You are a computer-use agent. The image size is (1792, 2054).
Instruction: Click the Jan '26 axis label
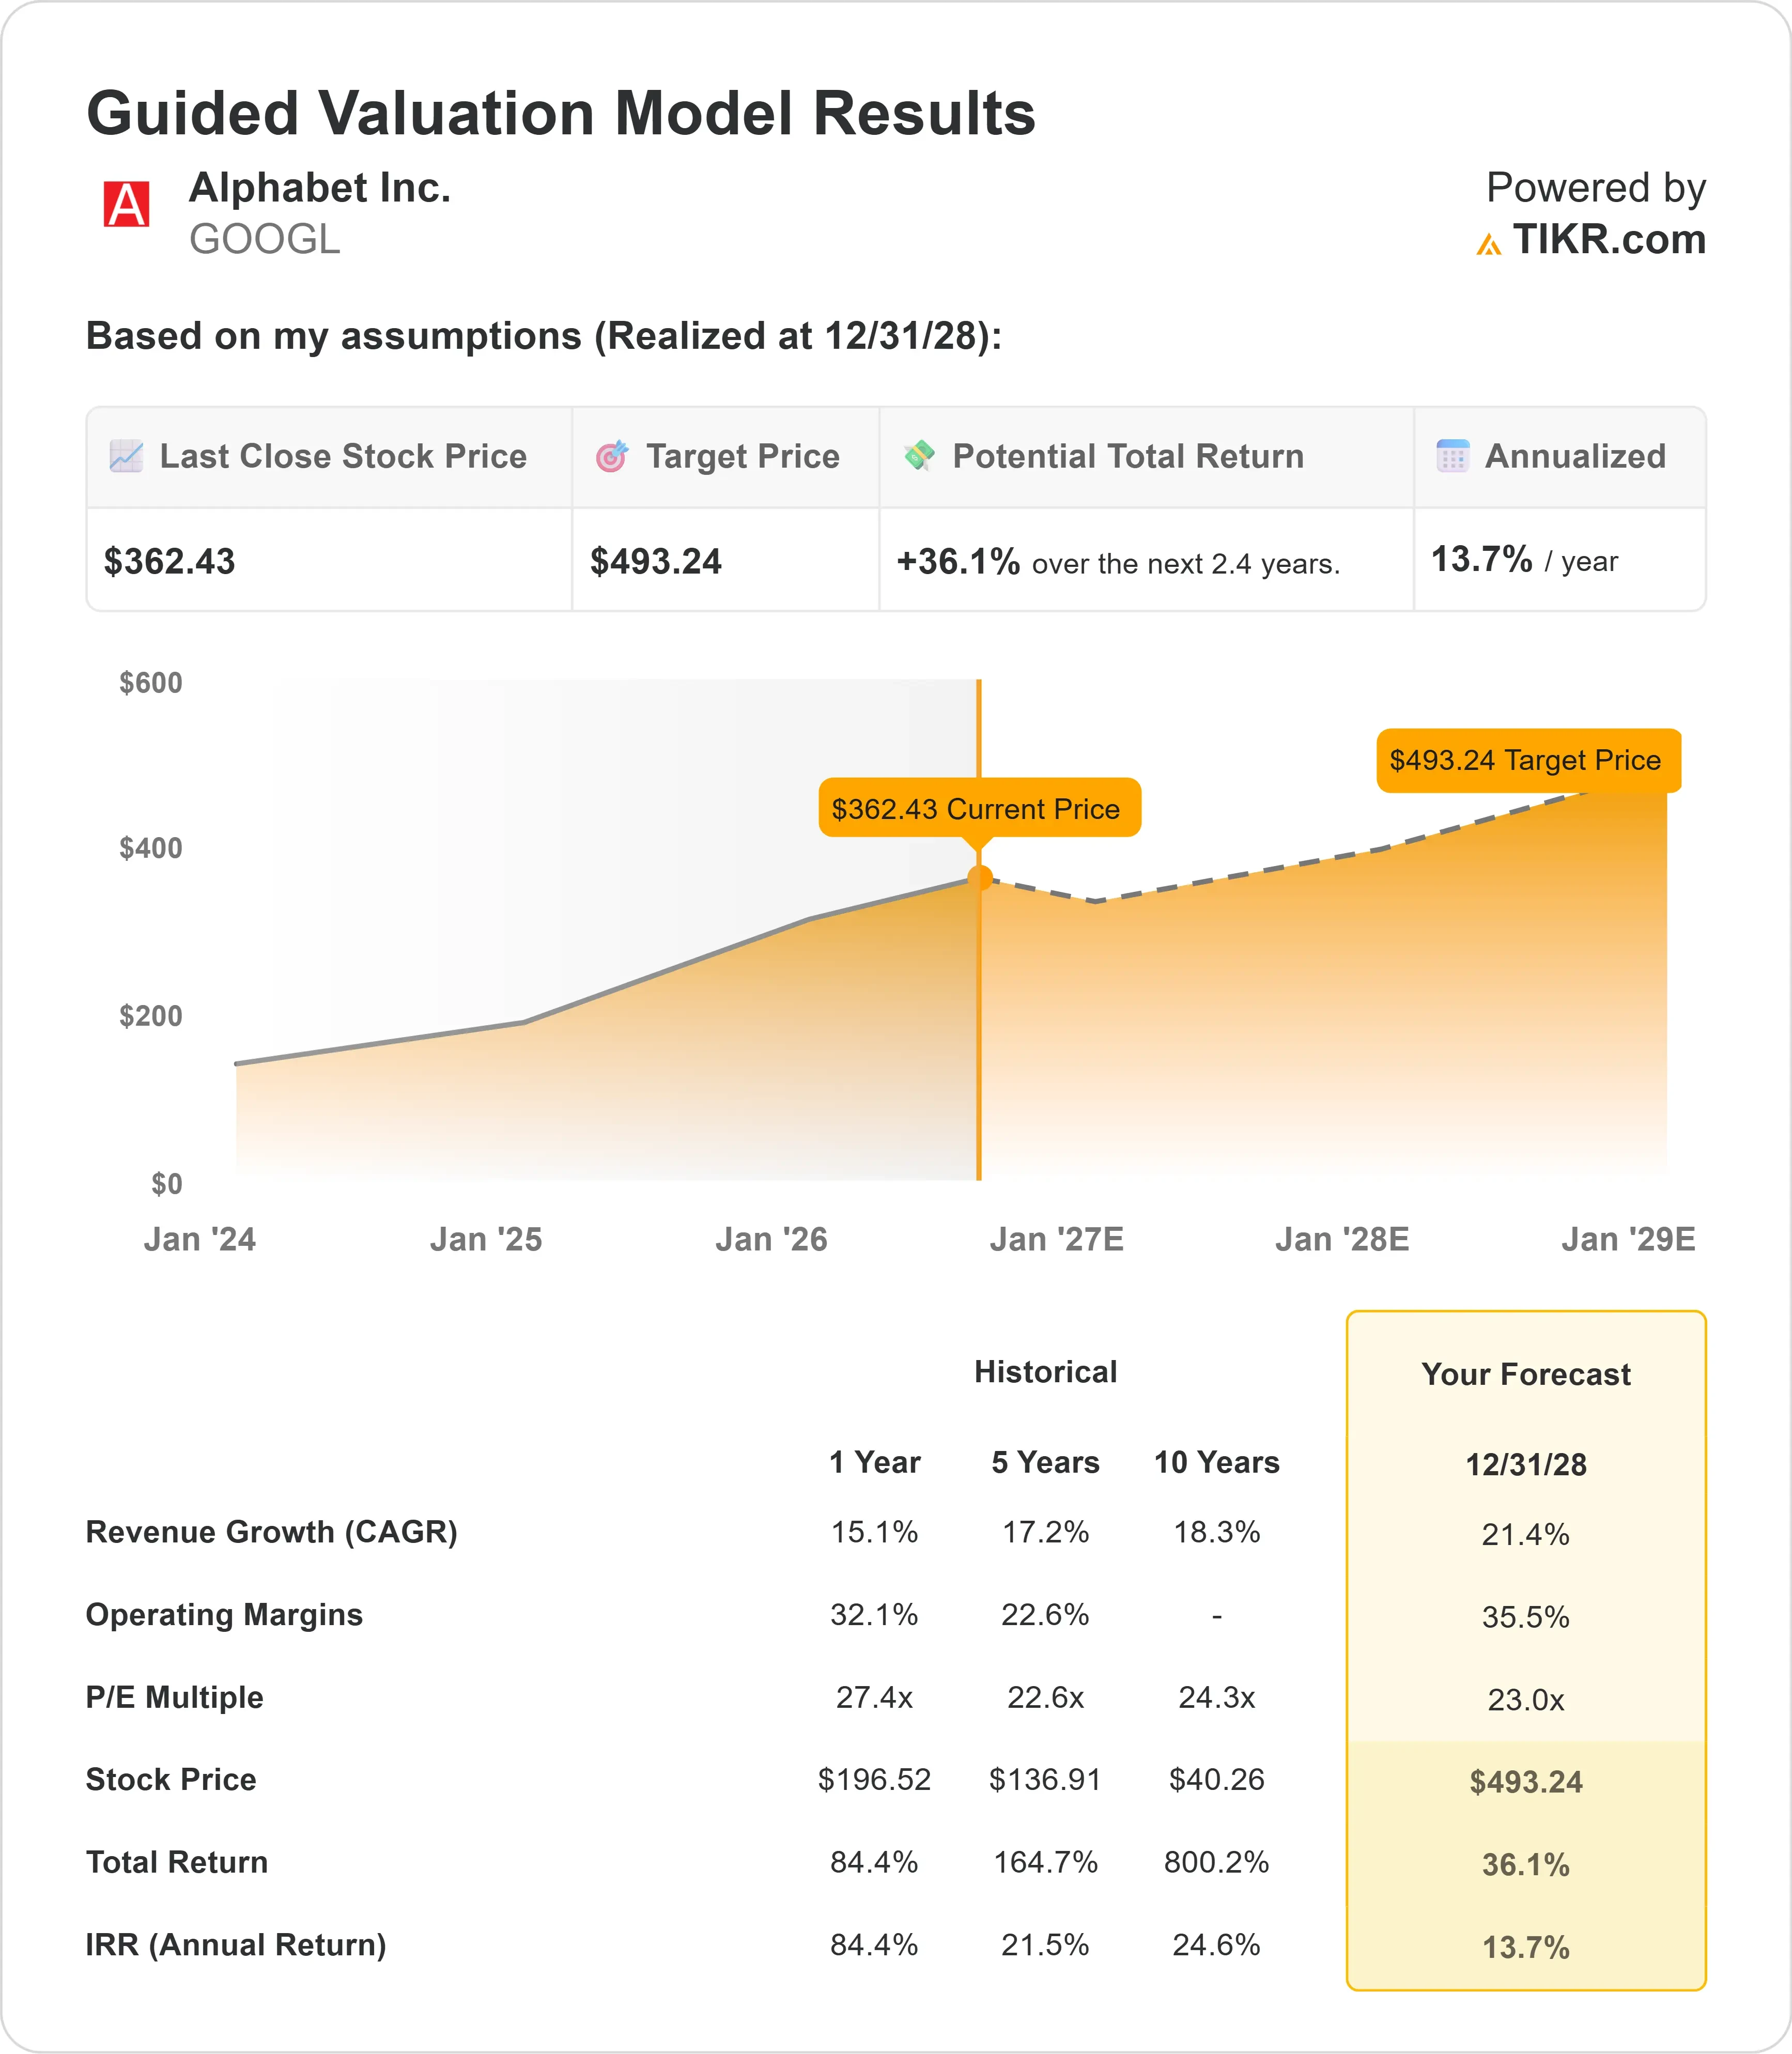(x=772, y=1240)
